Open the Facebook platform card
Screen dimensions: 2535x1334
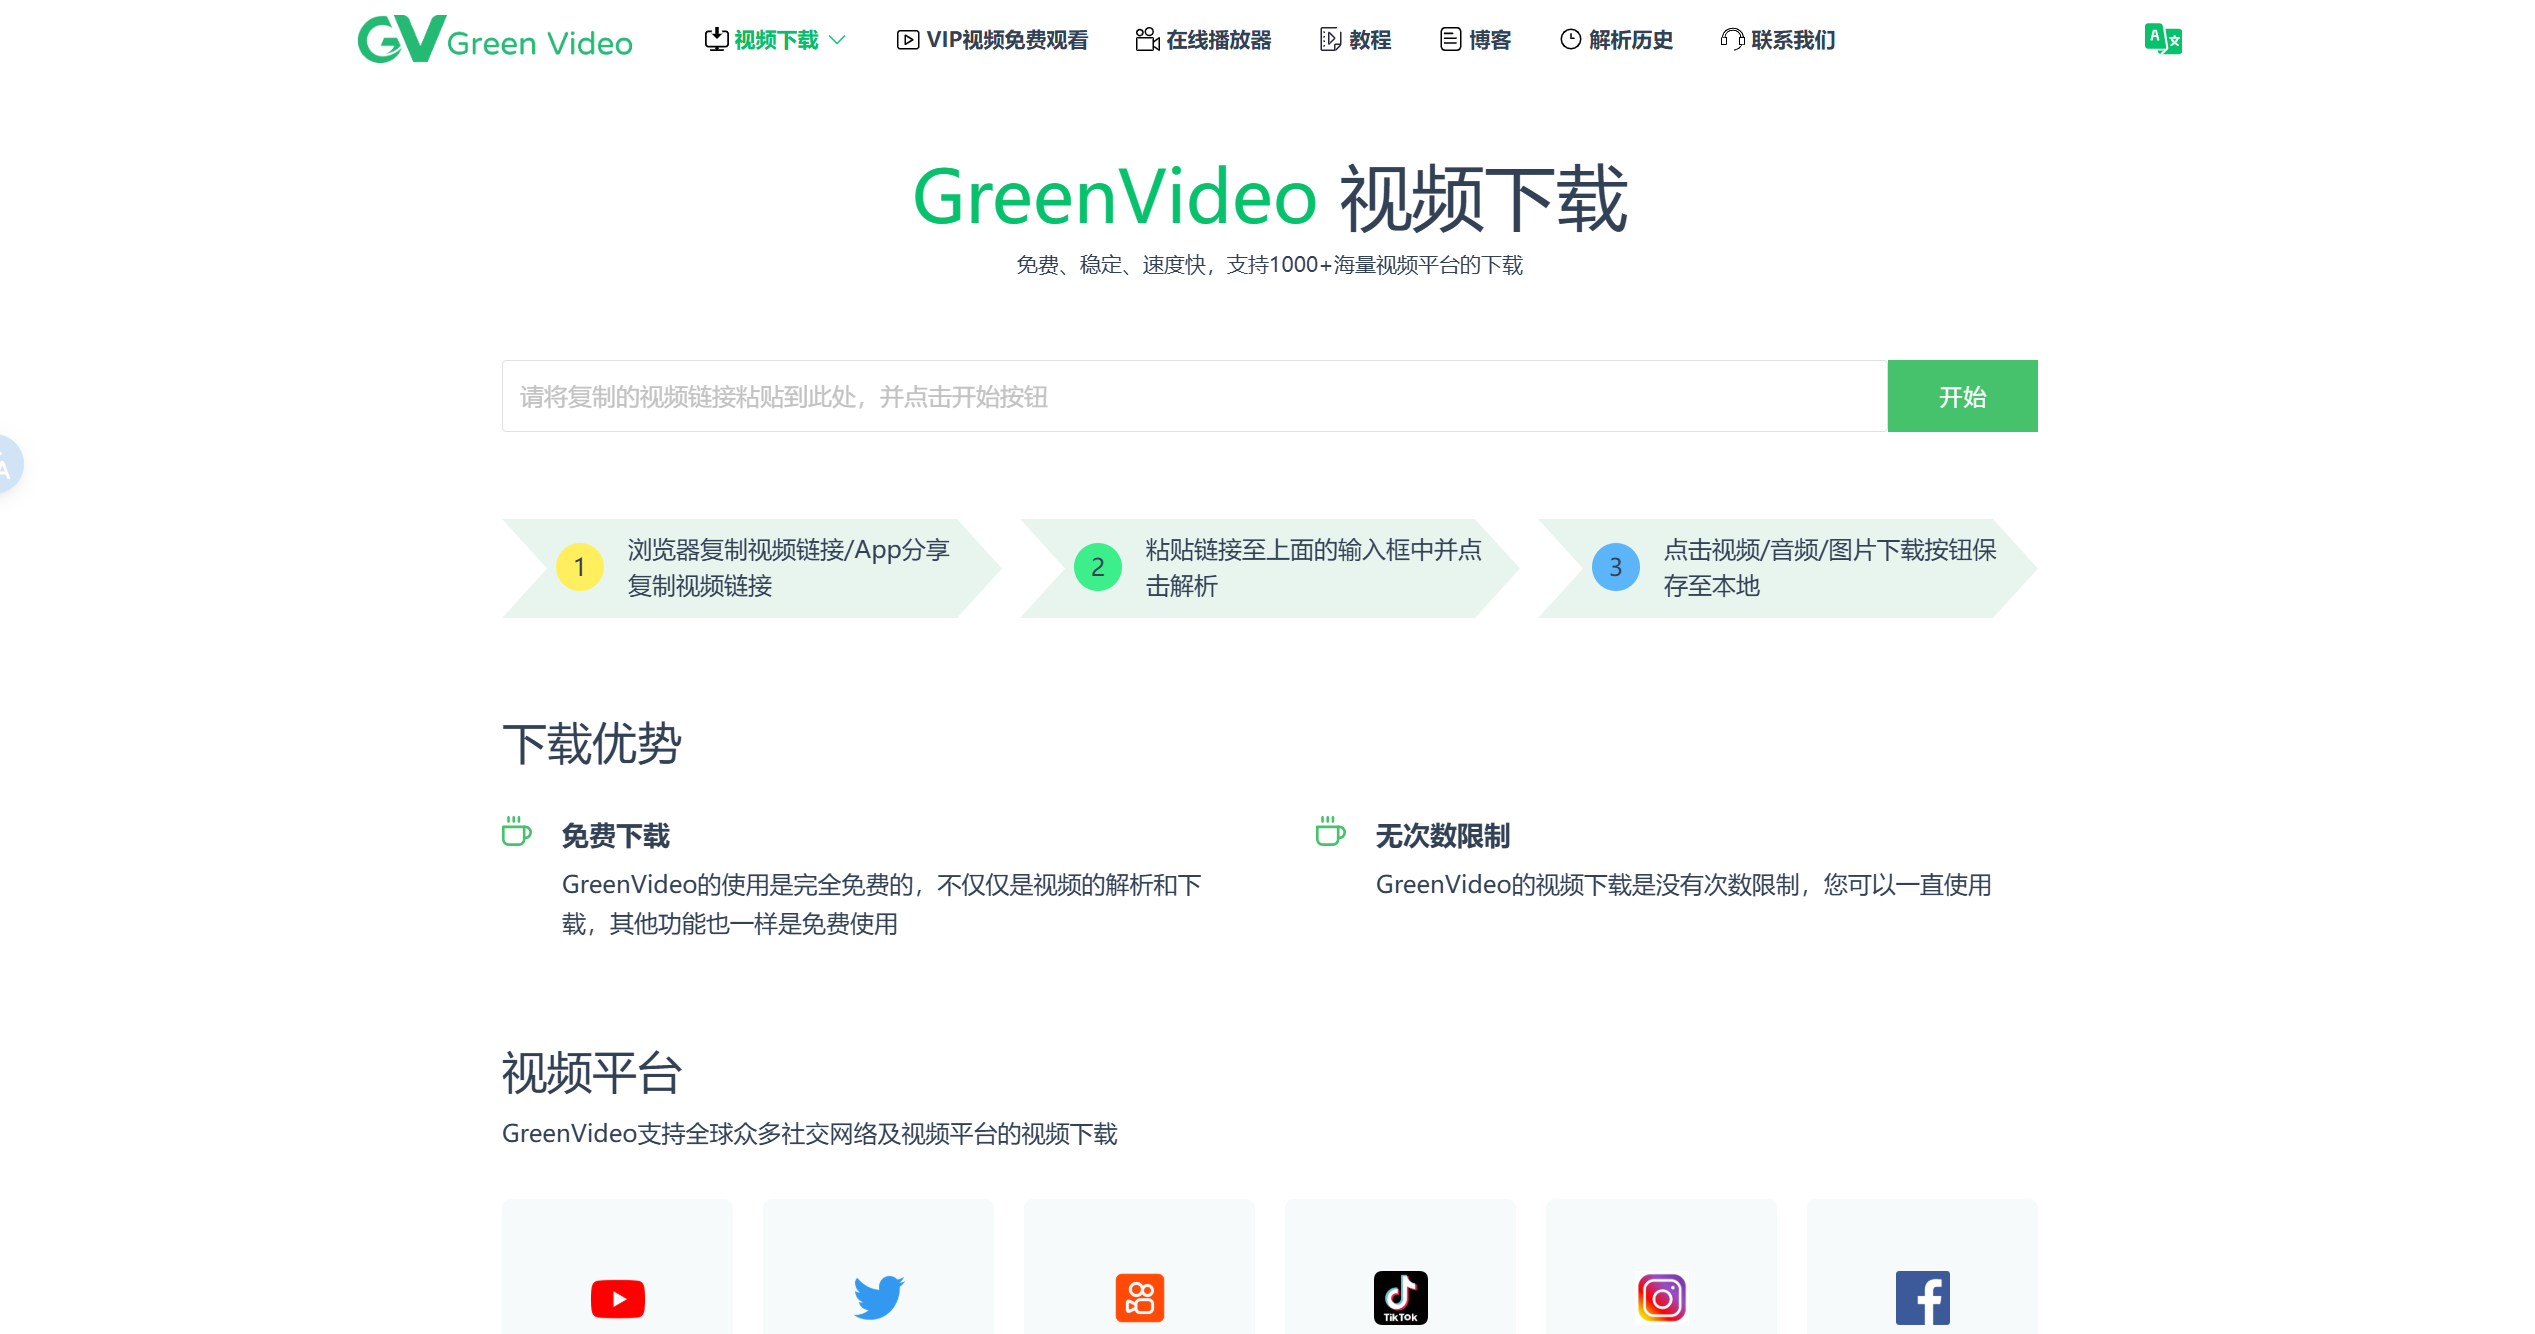1922,1267
